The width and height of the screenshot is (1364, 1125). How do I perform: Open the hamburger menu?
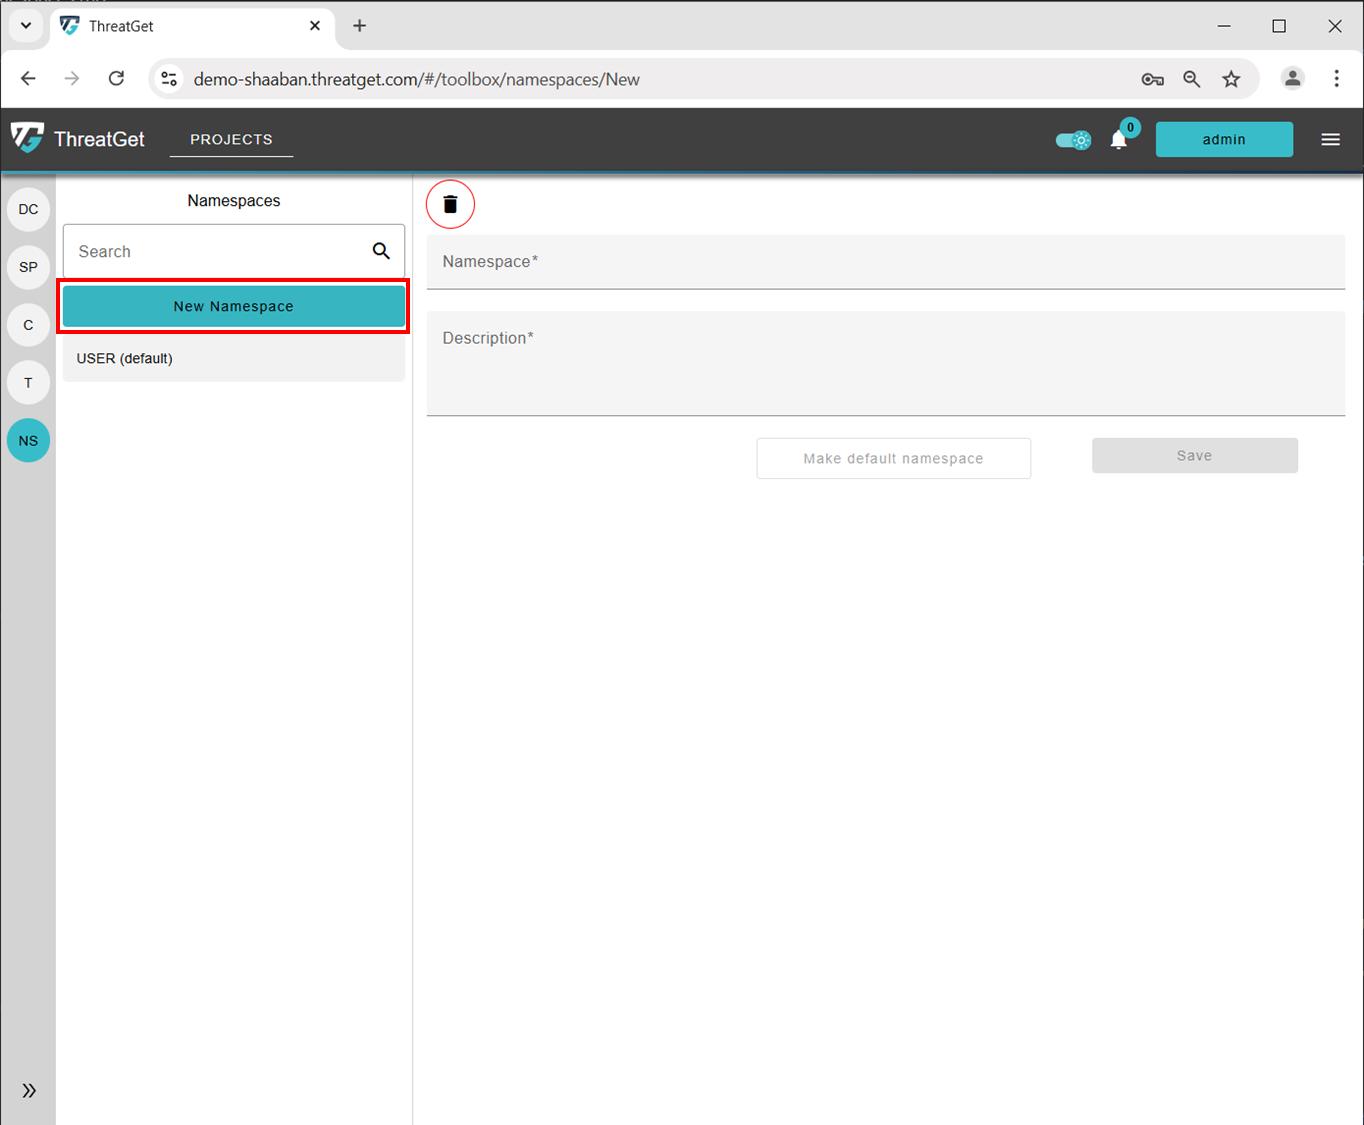[1330, 139]
